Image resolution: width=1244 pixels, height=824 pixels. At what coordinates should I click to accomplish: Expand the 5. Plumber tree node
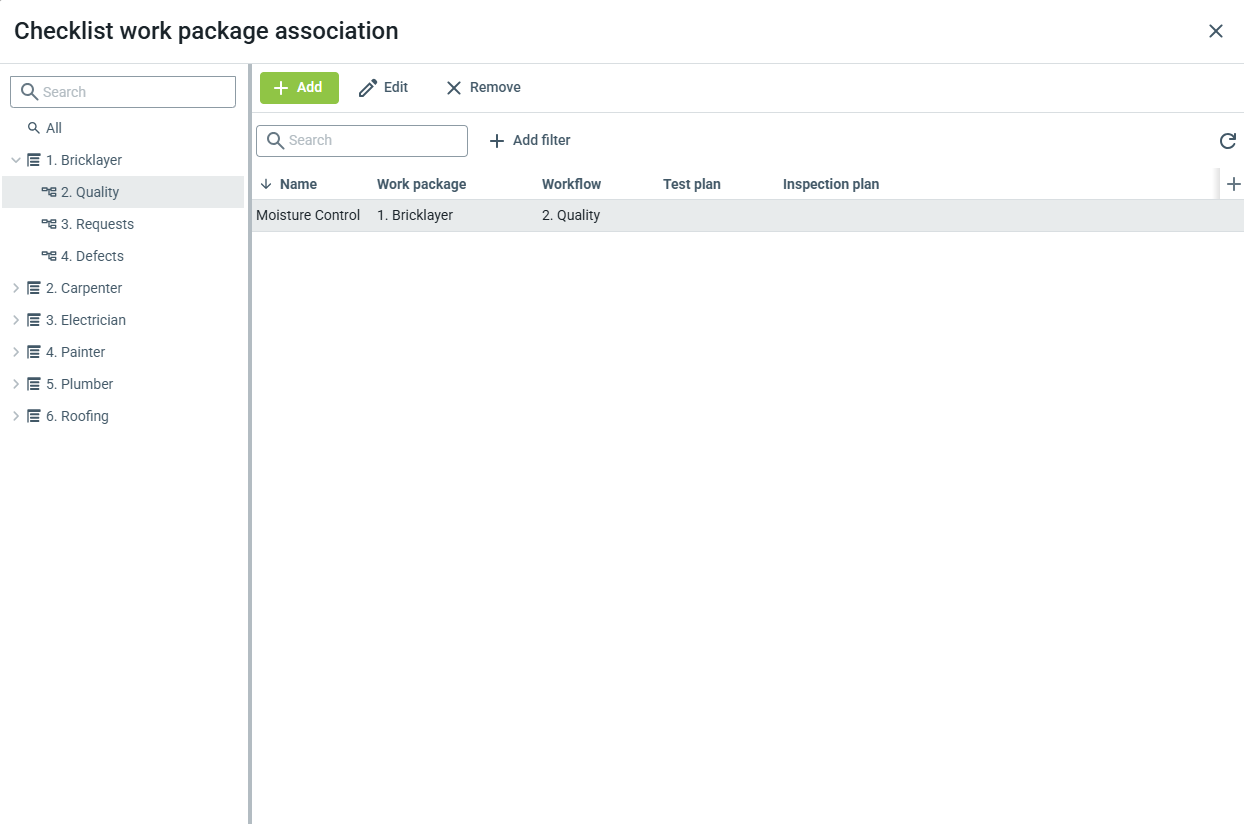click(x=16, y=384)
